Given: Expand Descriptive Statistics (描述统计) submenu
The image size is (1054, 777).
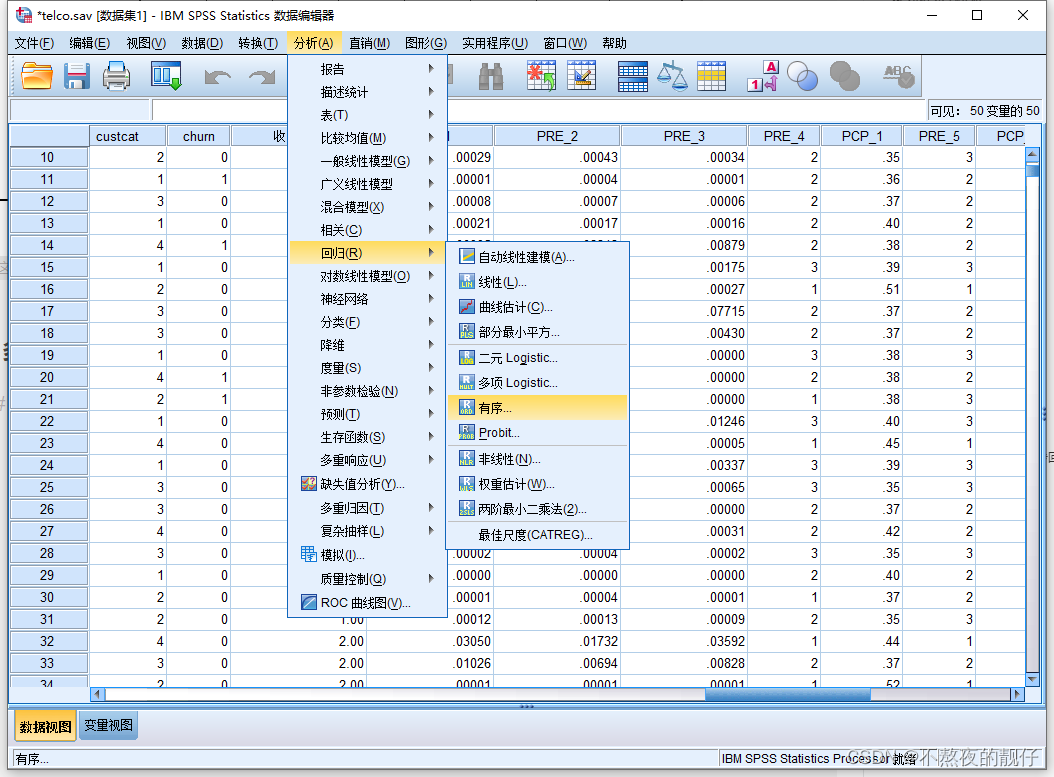Looking at the screenshot, I should click(x=367, y=91).
